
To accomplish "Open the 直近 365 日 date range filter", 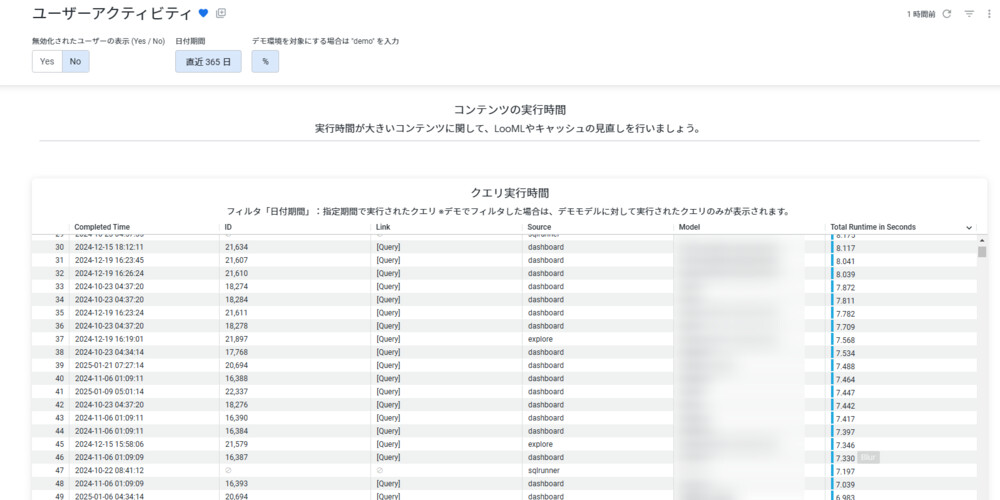I will (x=208, y=61).
